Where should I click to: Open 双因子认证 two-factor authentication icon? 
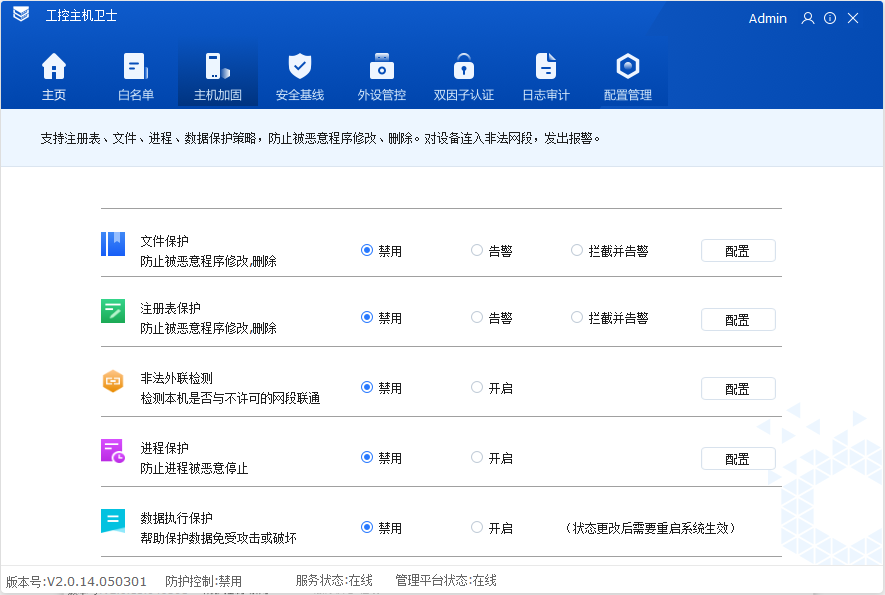[x=463, y=68]
